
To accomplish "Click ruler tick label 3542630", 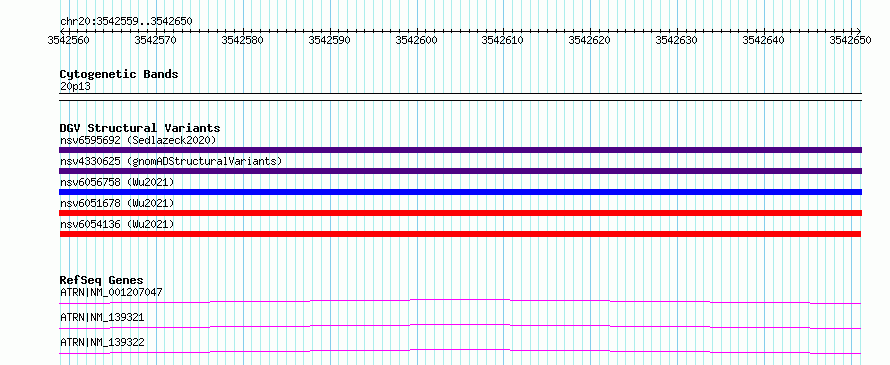I will click(x=677, y=40).
